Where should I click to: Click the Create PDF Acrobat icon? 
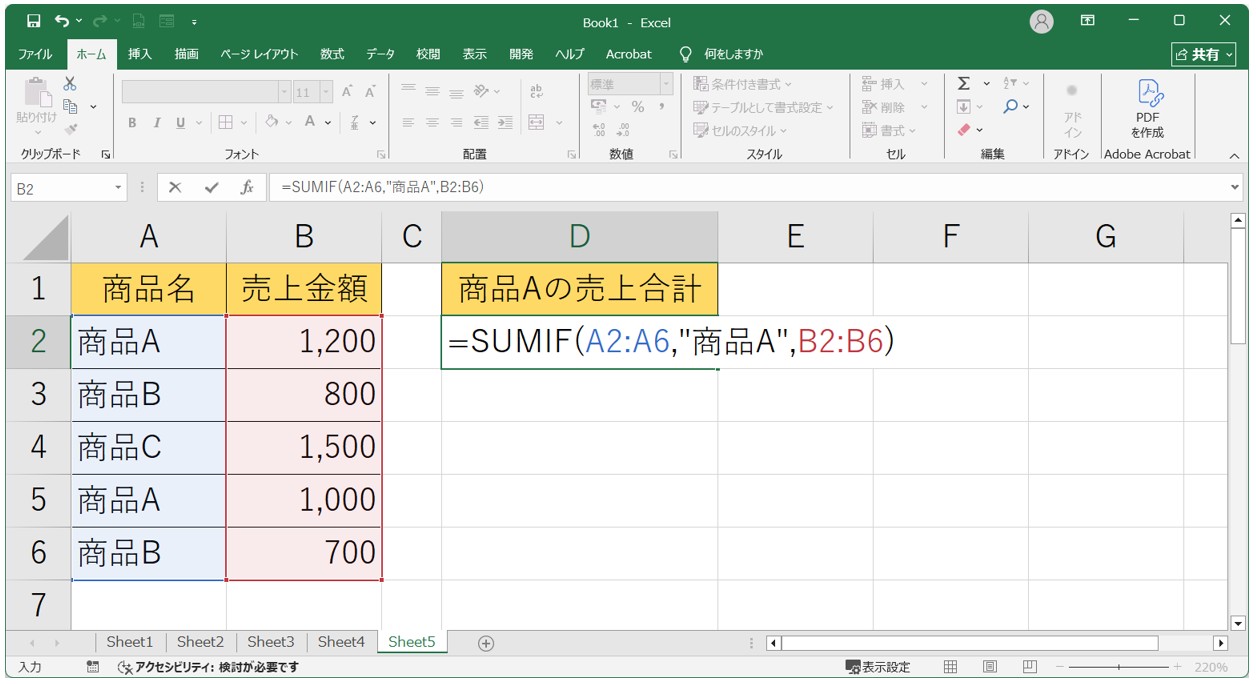(x=1148, y=108)
